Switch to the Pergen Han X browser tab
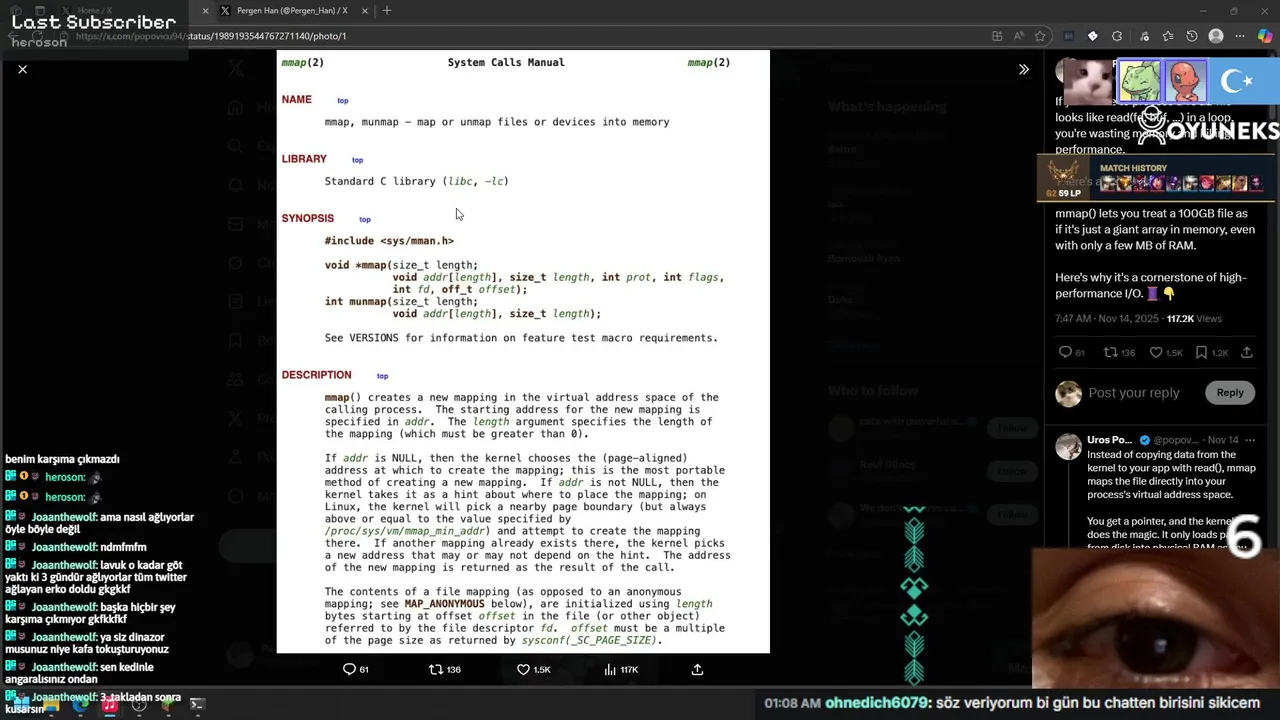The height and width of the screenshot is (720, 1280). pyautogui.click(x=292, y=11)
